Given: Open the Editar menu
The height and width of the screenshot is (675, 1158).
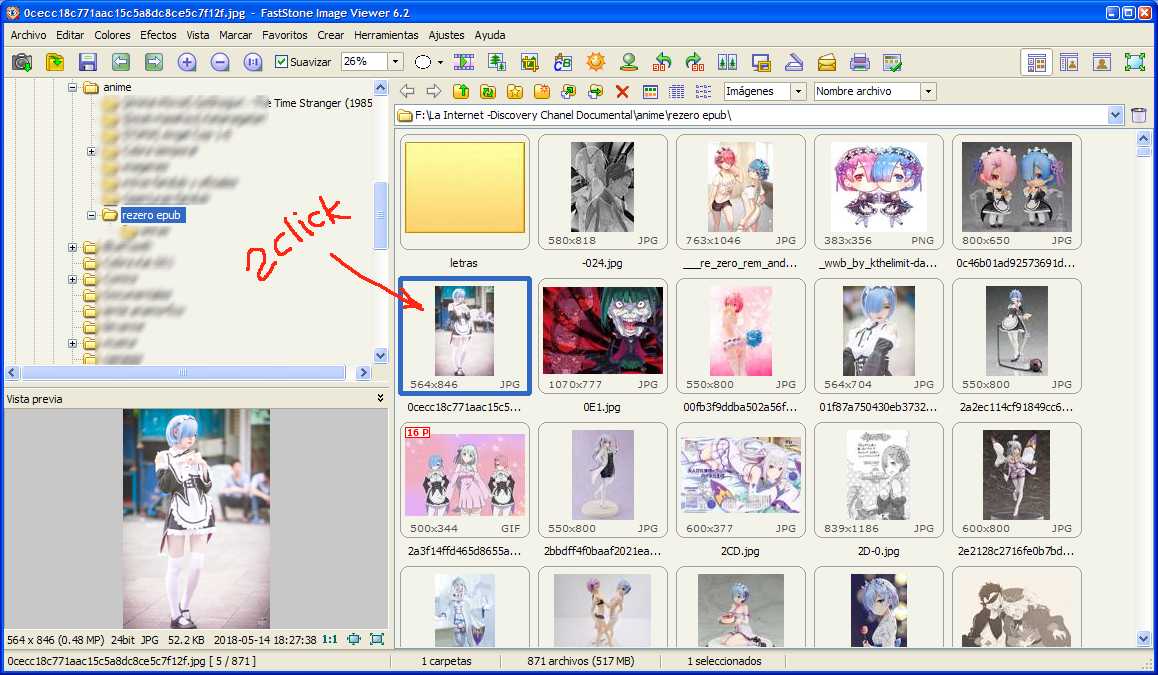Looking at the screenshot, I should (x=70, y=35).
